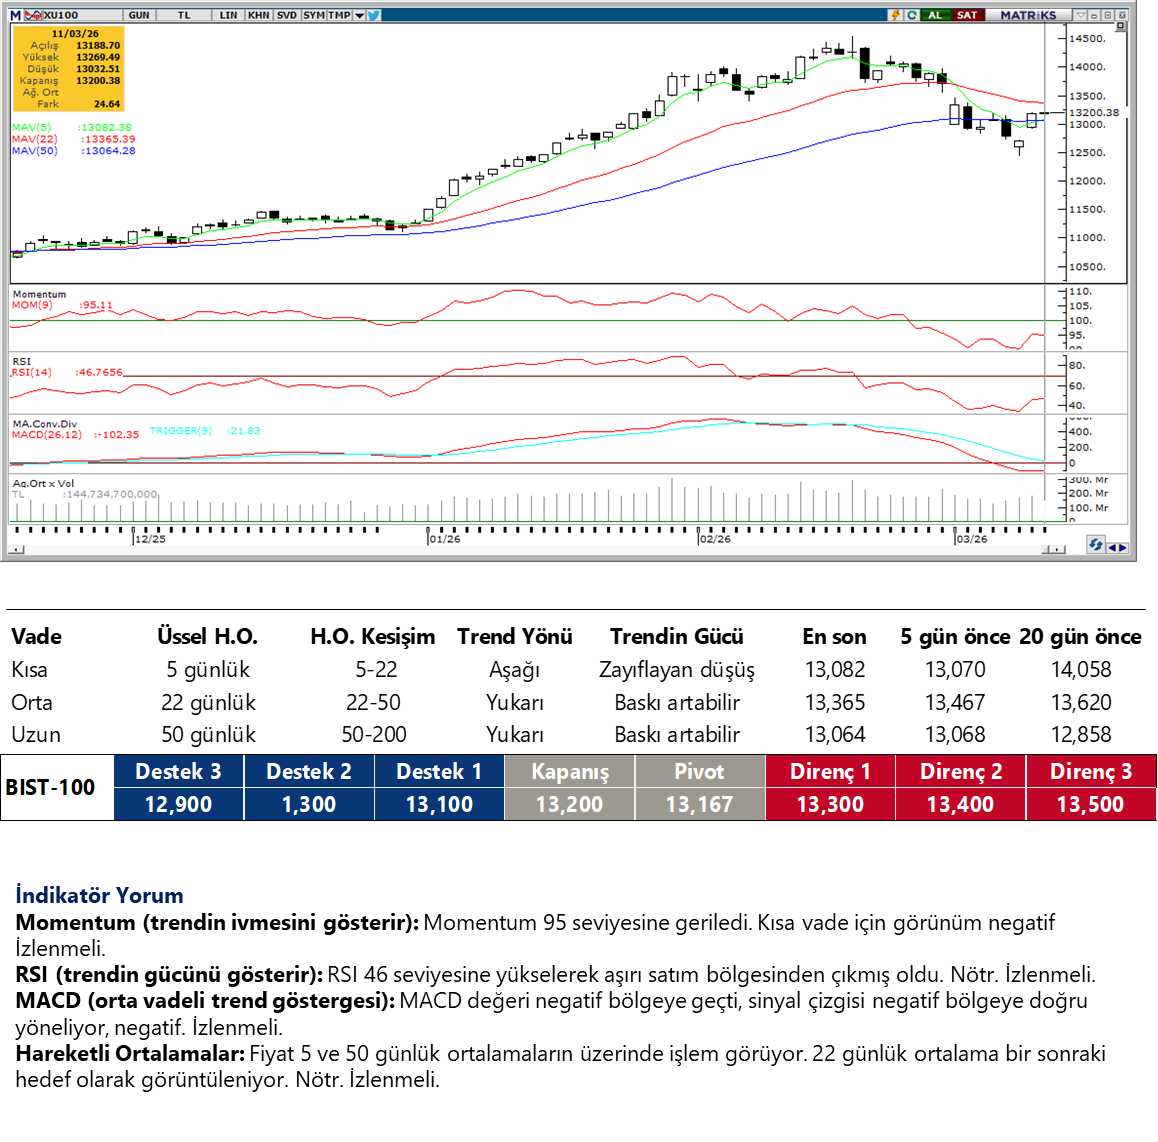The width and height of the screenshot is (1158, 1142).
Task: Click the green C icon in title bar
Action: click(x=911, y=15)
